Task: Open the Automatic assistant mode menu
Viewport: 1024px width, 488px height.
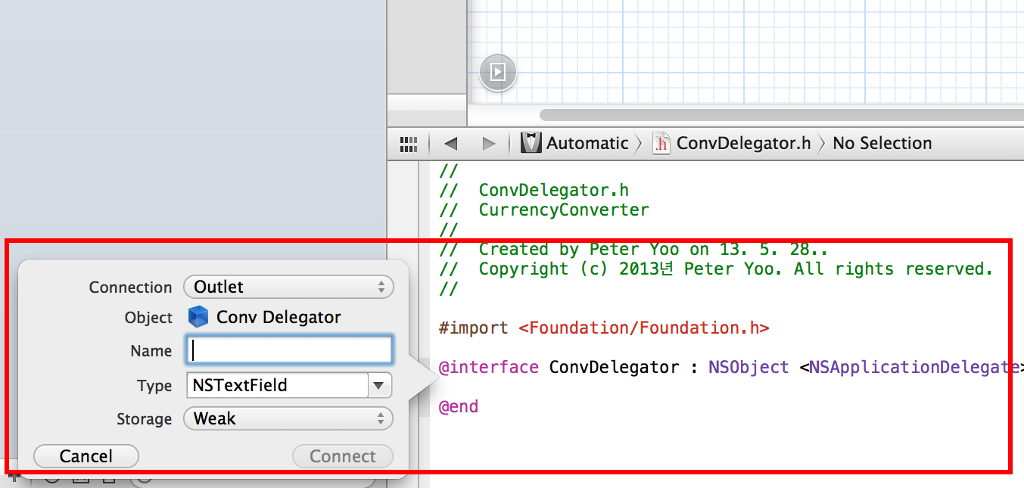Action: [x=575, y=143]
